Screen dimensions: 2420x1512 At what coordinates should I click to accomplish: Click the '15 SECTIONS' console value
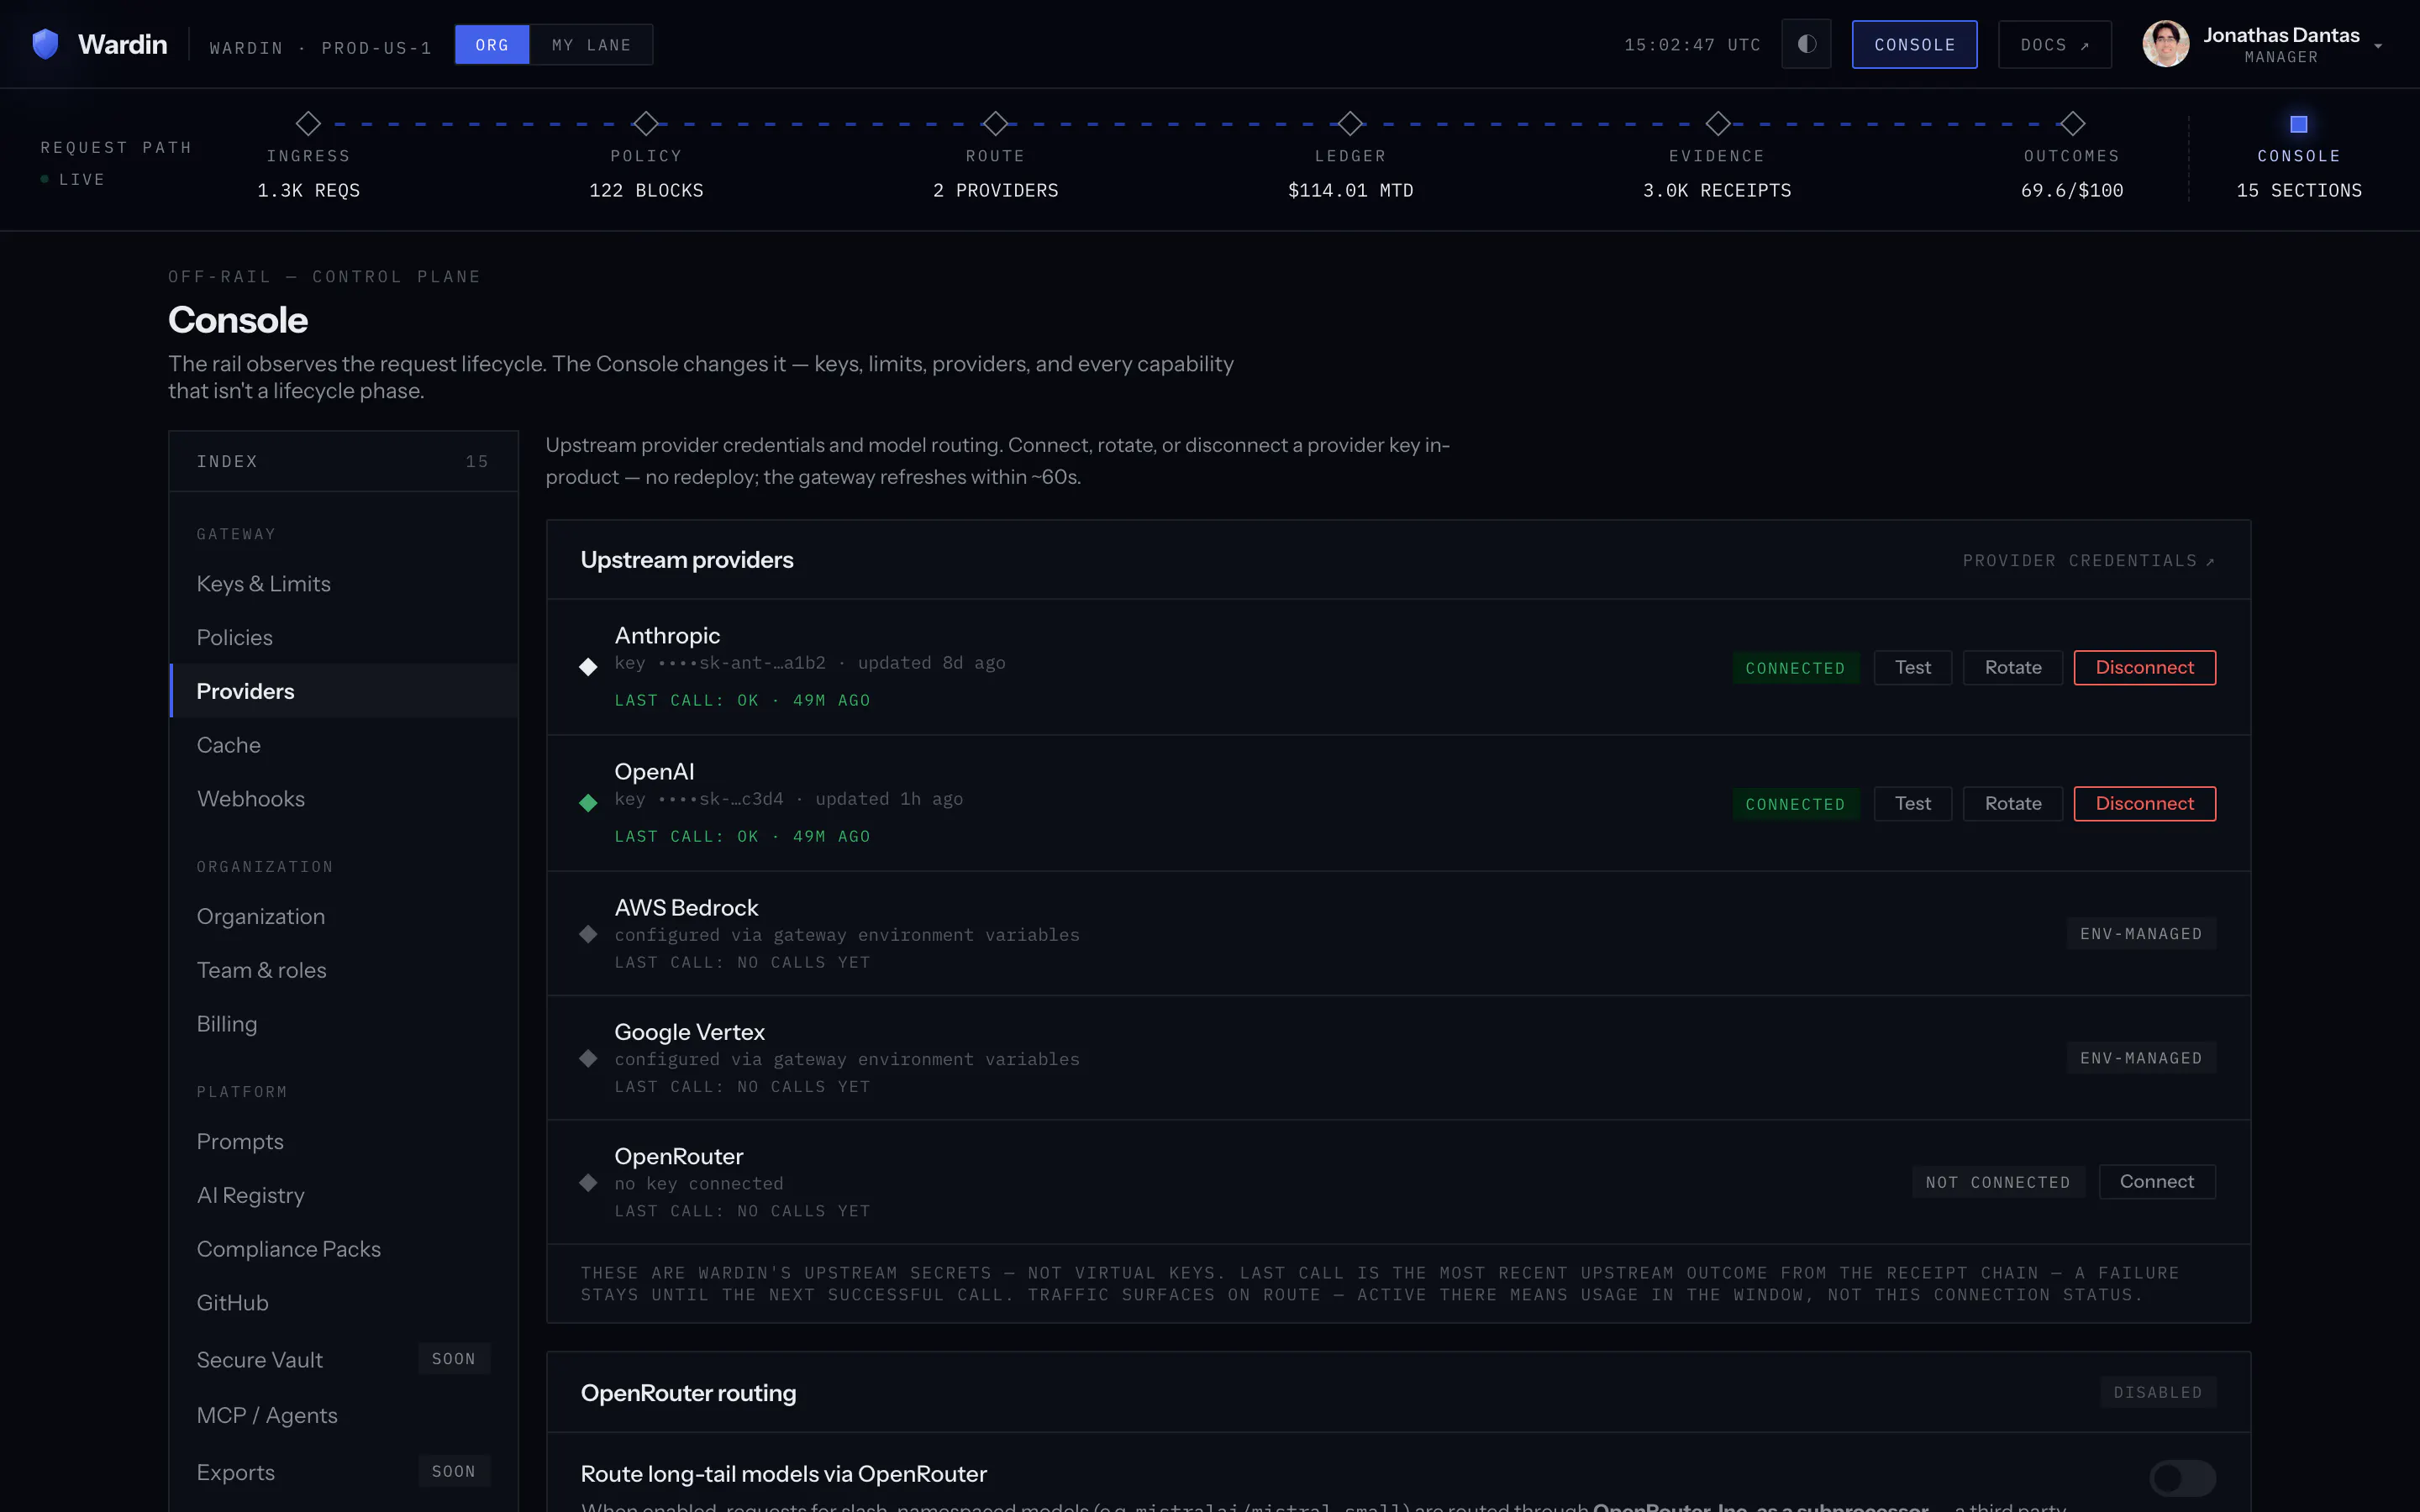tap(2299, 191)
